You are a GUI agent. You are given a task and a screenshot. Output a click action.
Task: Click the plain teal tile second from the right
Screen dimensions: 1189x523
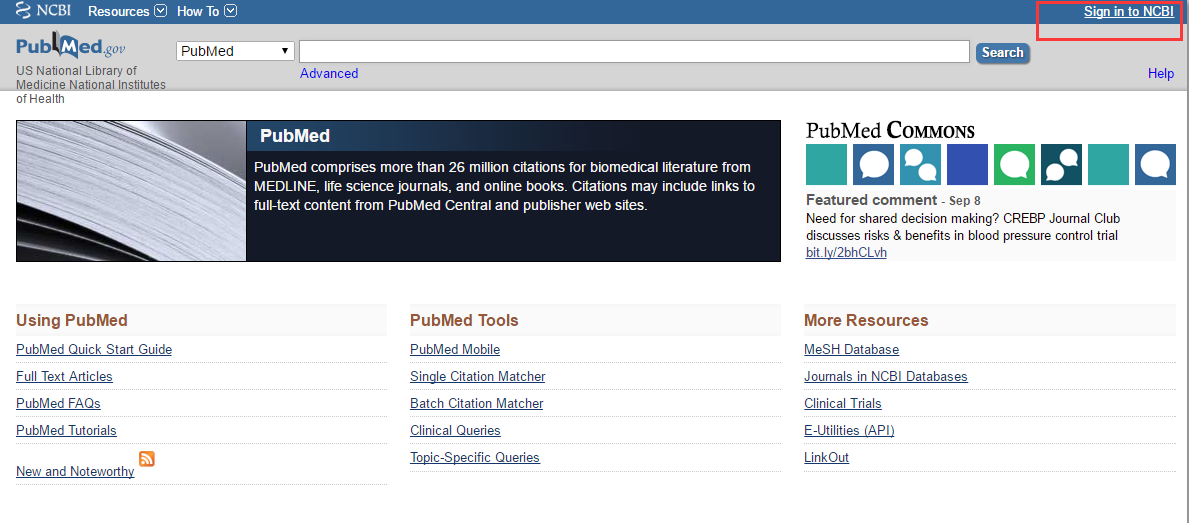[x=1109, y=164]
